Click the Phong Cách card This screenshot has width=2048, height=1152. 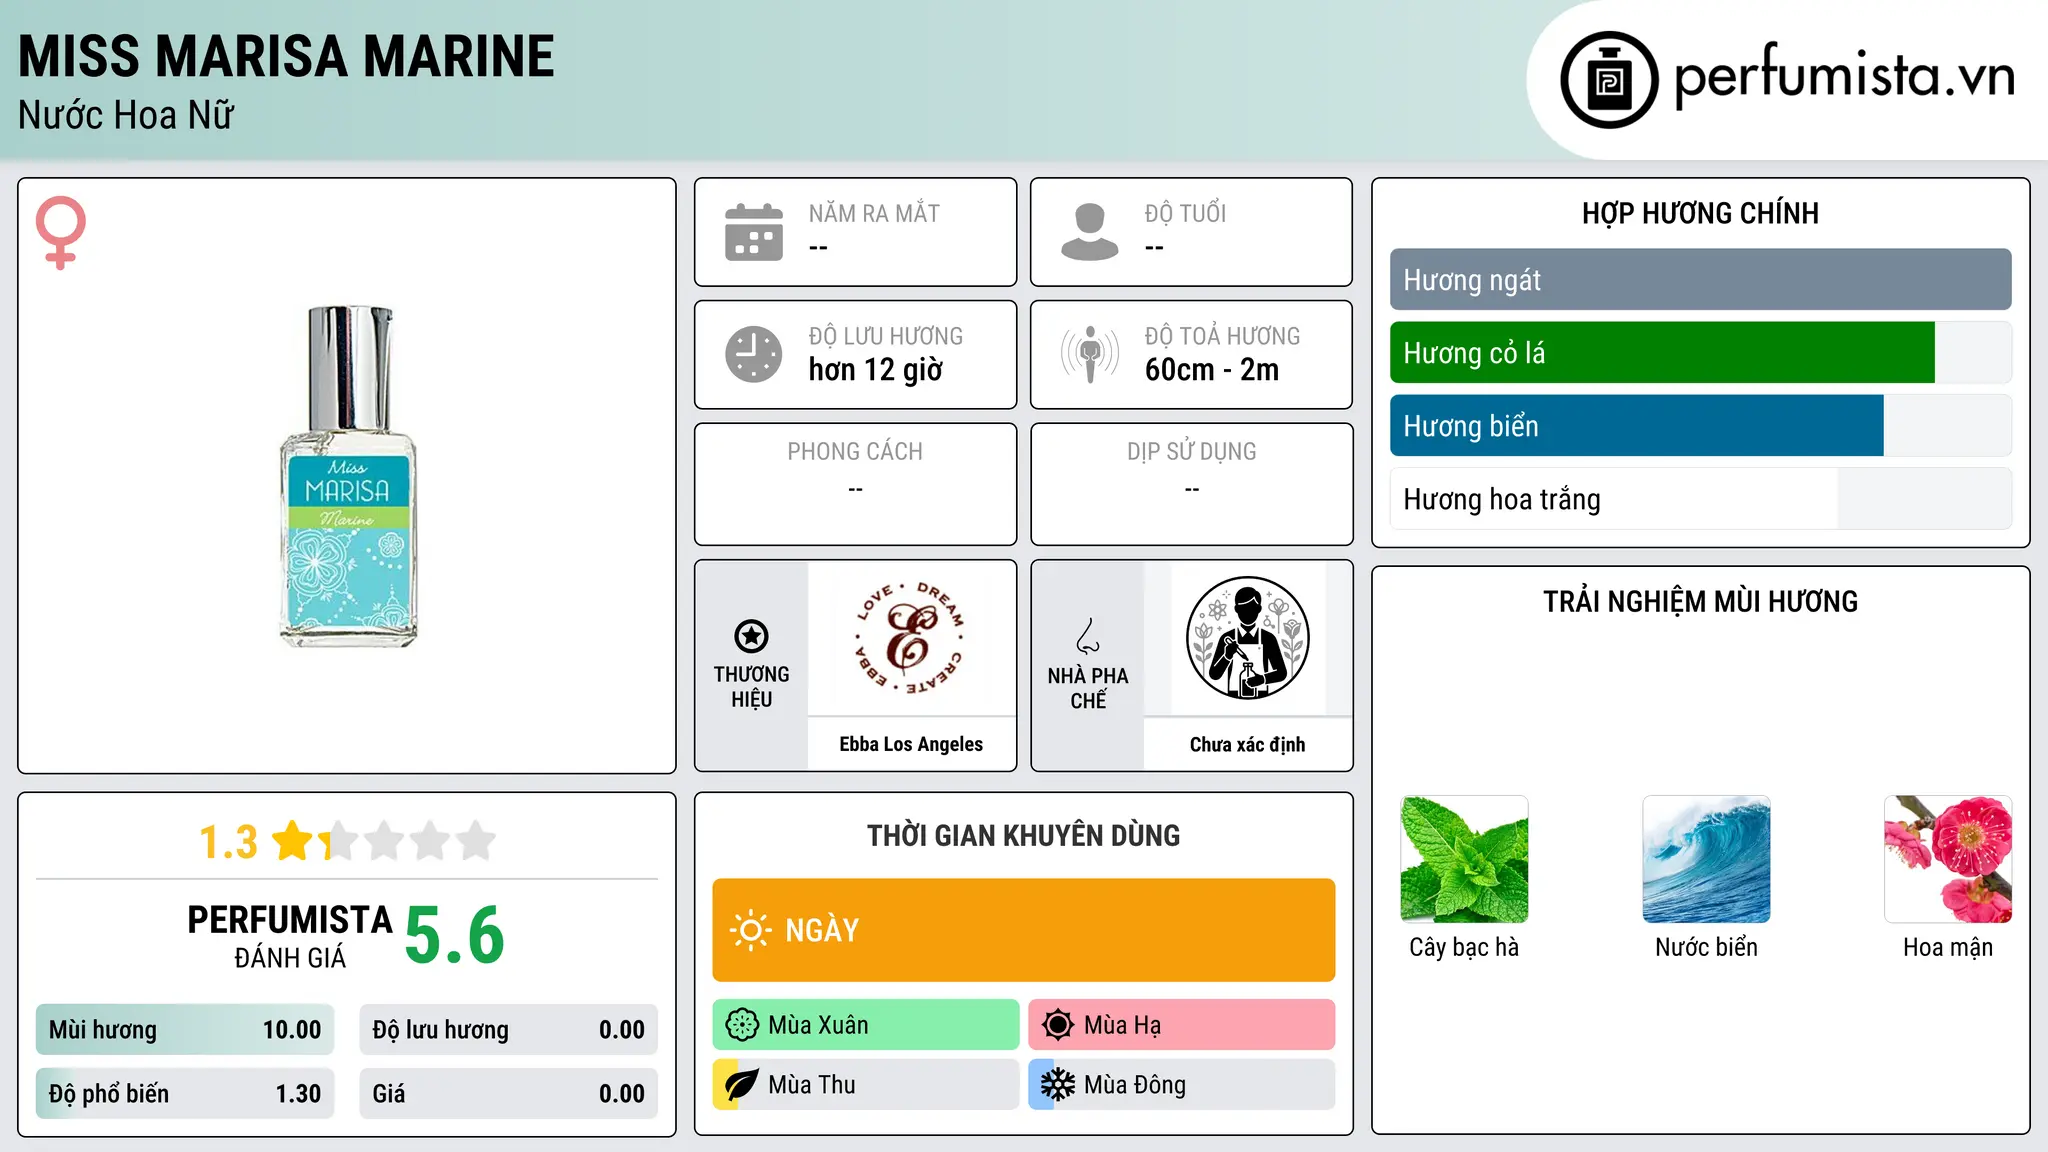[x=855, y=484]
